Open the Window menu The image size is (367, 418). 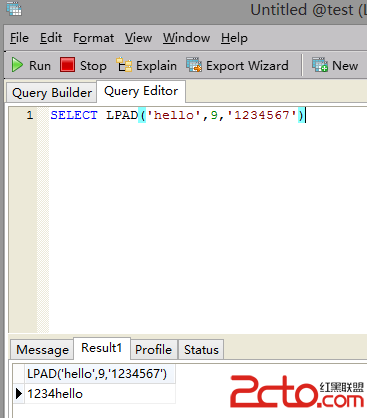186,38
